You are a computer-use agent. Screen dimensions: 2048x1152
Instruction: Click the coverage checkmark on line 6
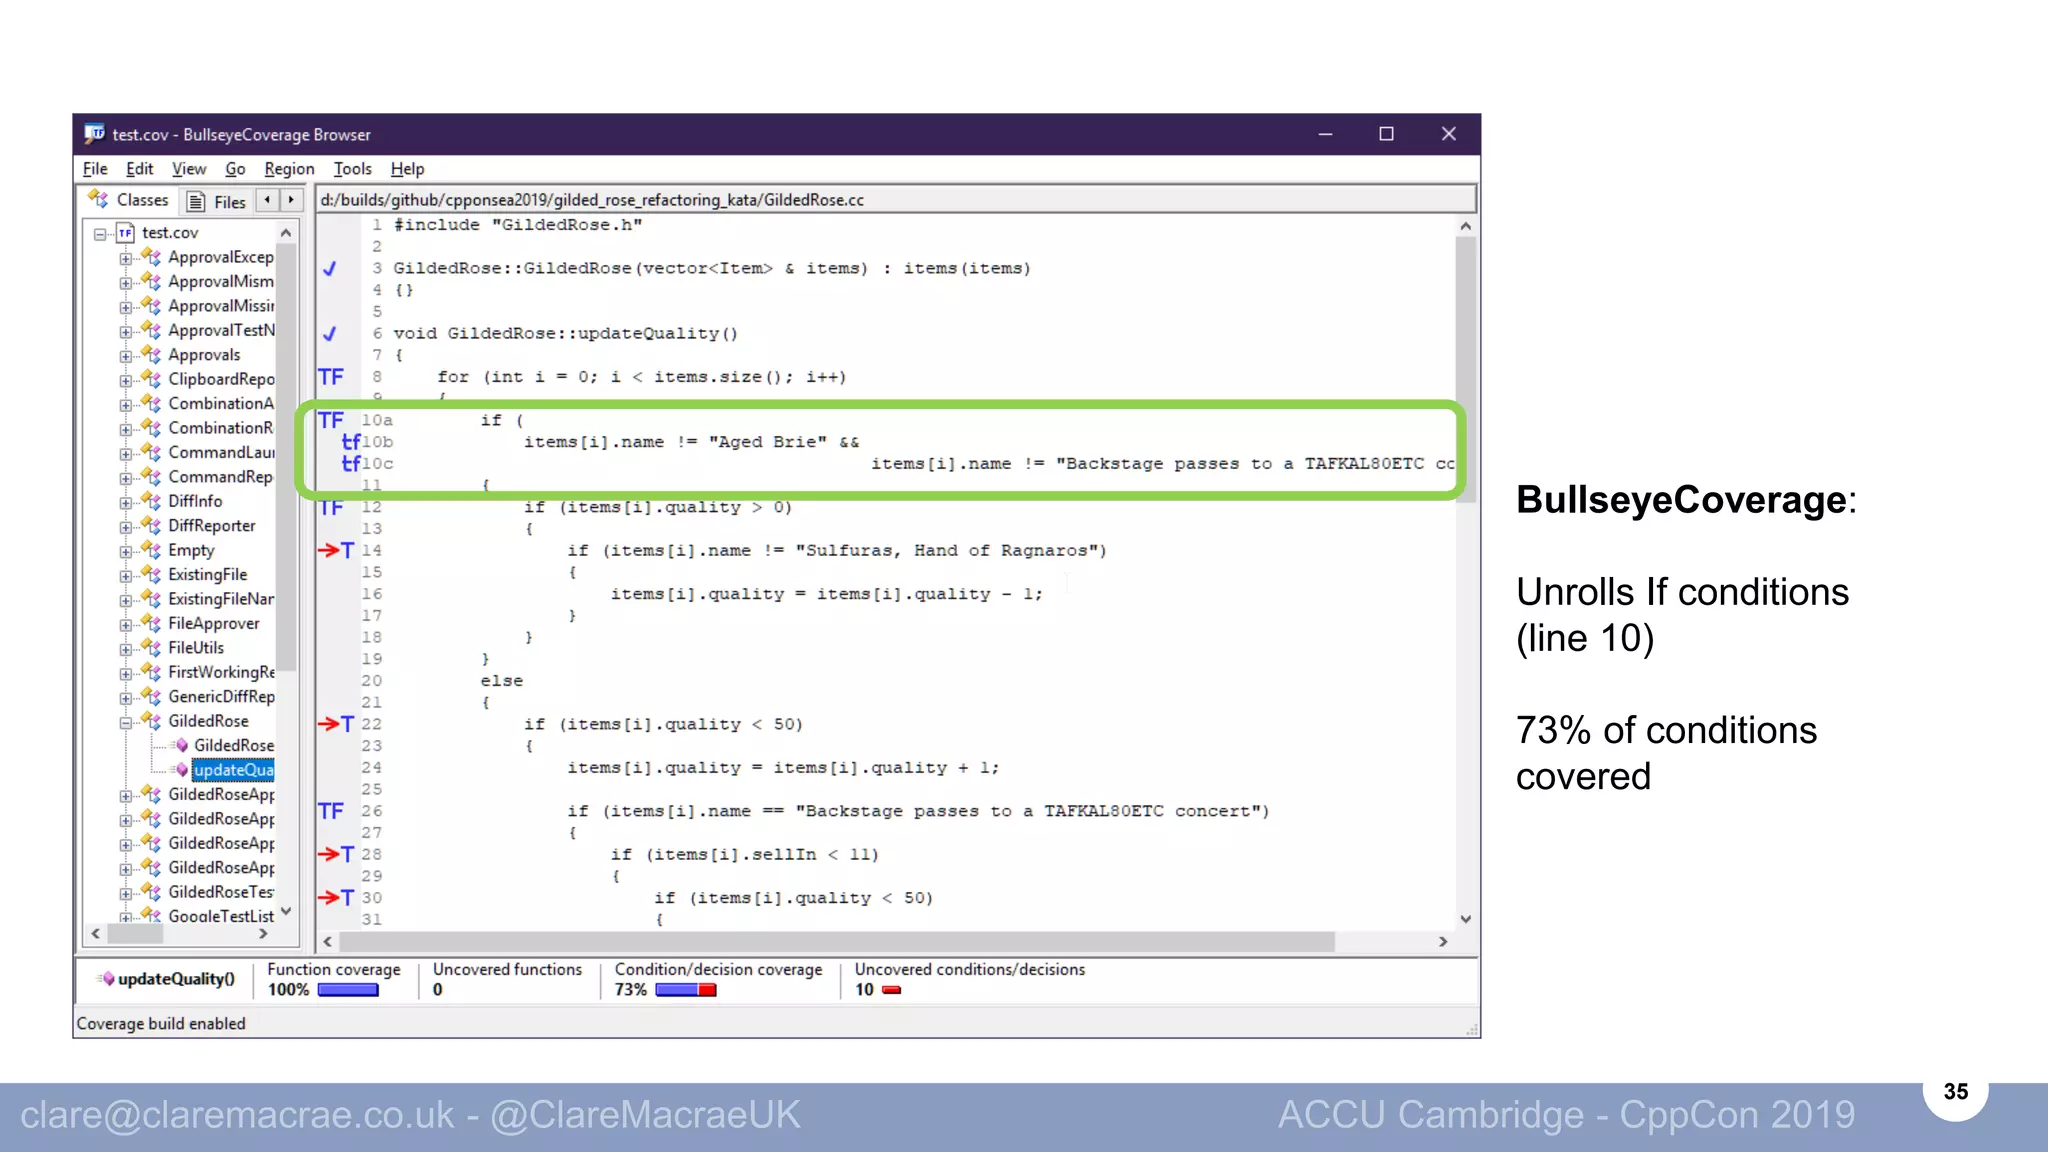click(329, 333)
